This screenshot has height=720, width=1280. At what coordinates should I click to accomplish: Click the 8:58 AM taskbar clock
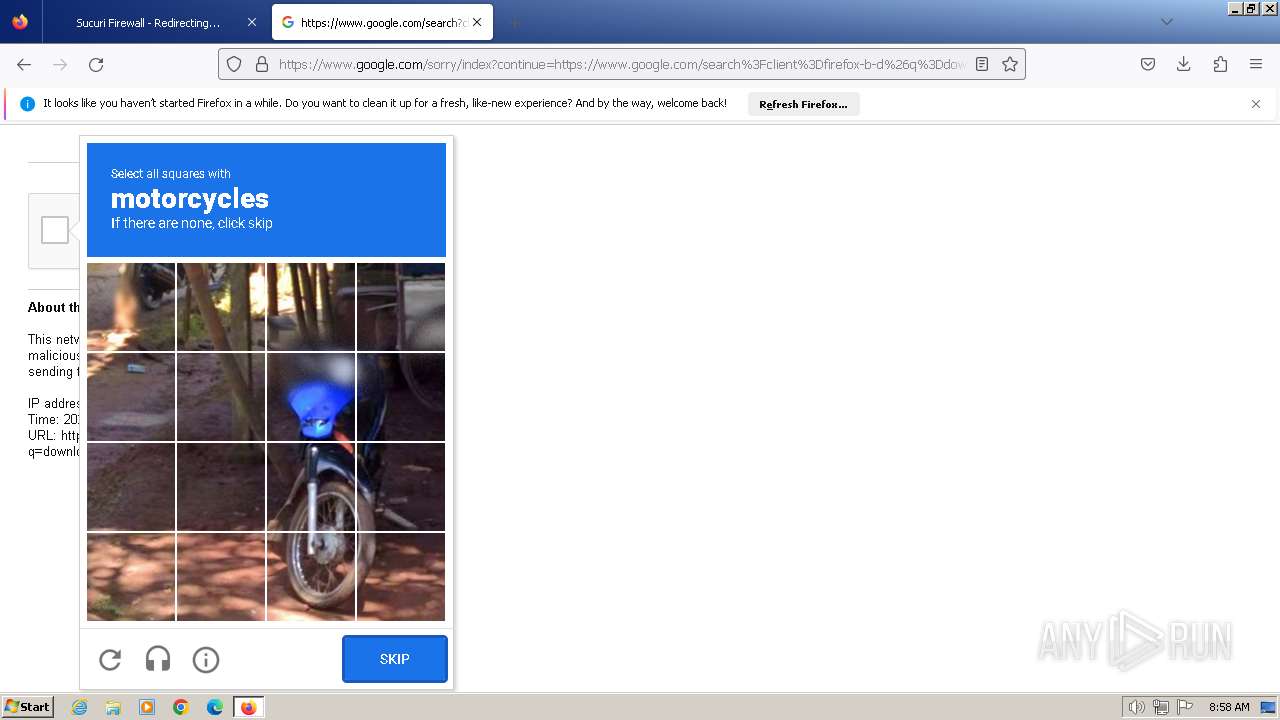point(1229,707)
